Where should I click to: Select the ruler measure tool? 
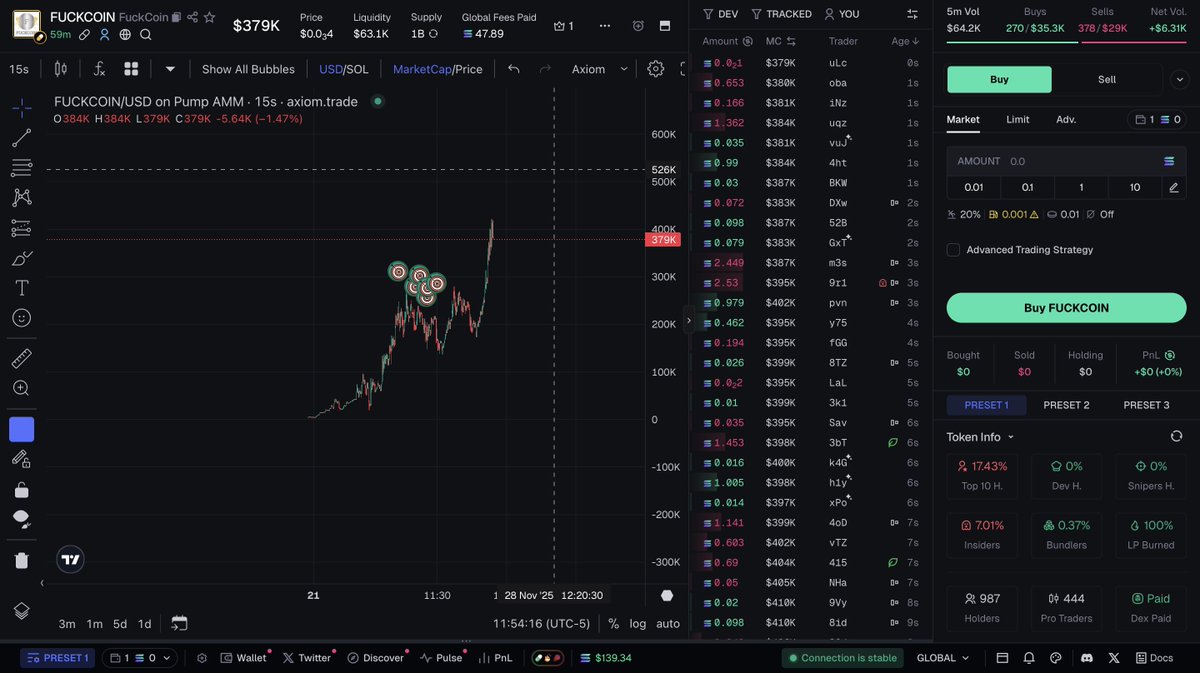point(21,358)
